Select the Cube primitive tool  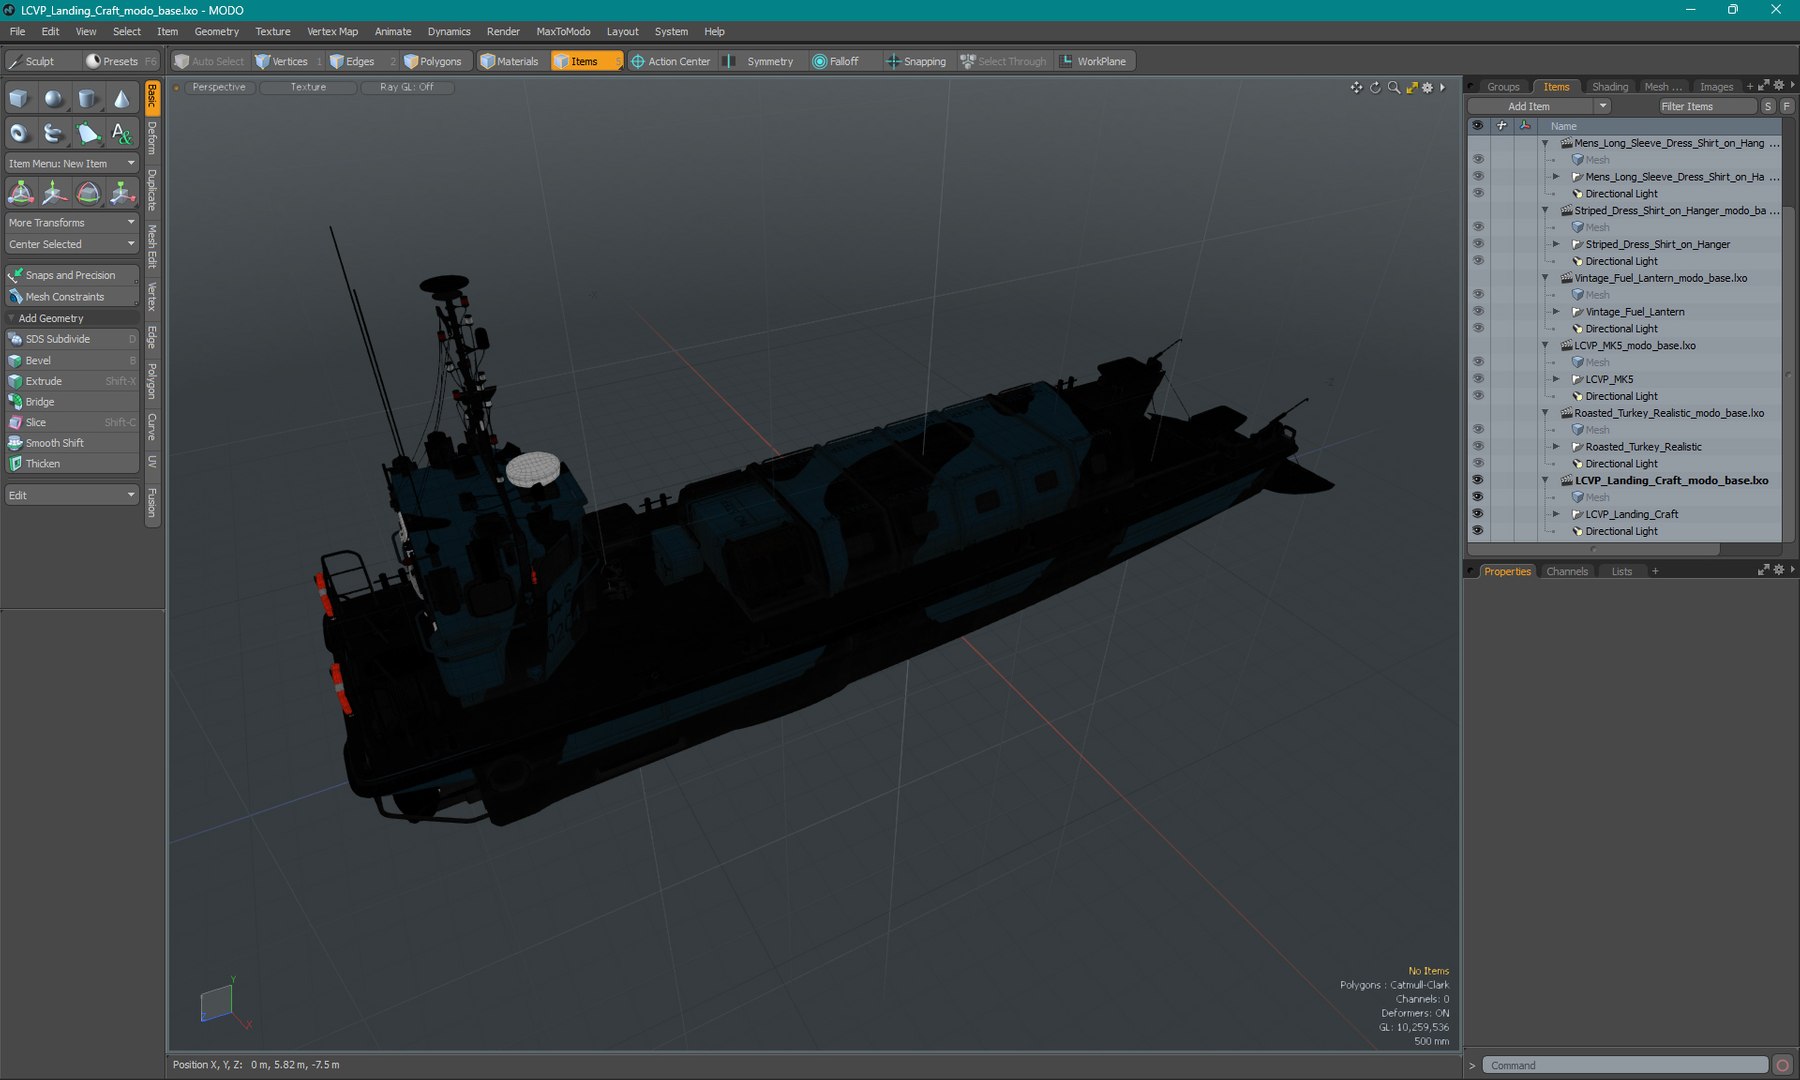coord(19,98)
